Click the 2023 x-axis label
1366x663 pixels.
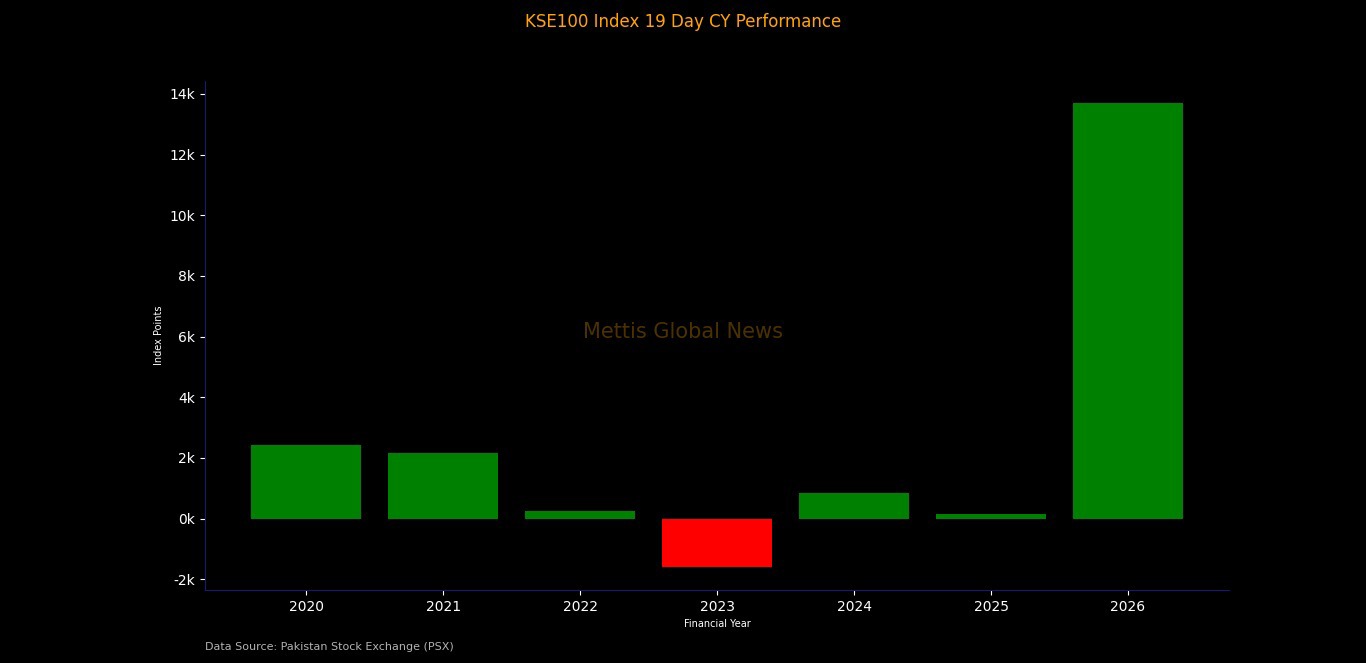[x=716, y=606]
